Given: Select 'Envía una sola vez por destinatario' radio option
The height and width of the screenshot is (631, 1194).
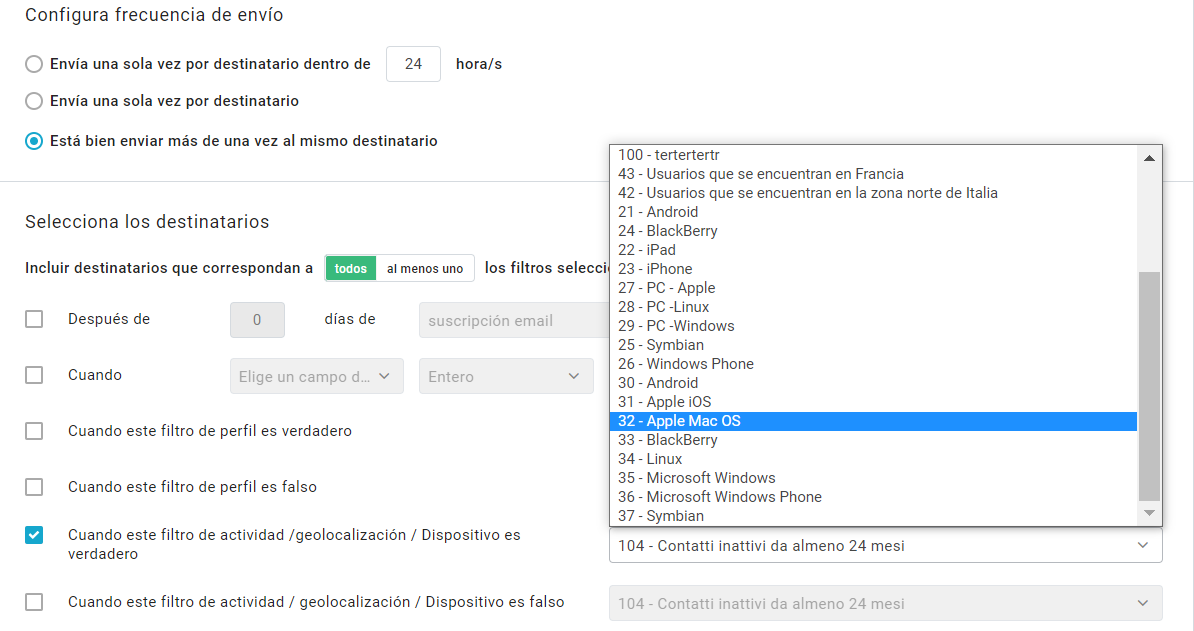Looking at the screenshot, I should (x=34, y=101).
